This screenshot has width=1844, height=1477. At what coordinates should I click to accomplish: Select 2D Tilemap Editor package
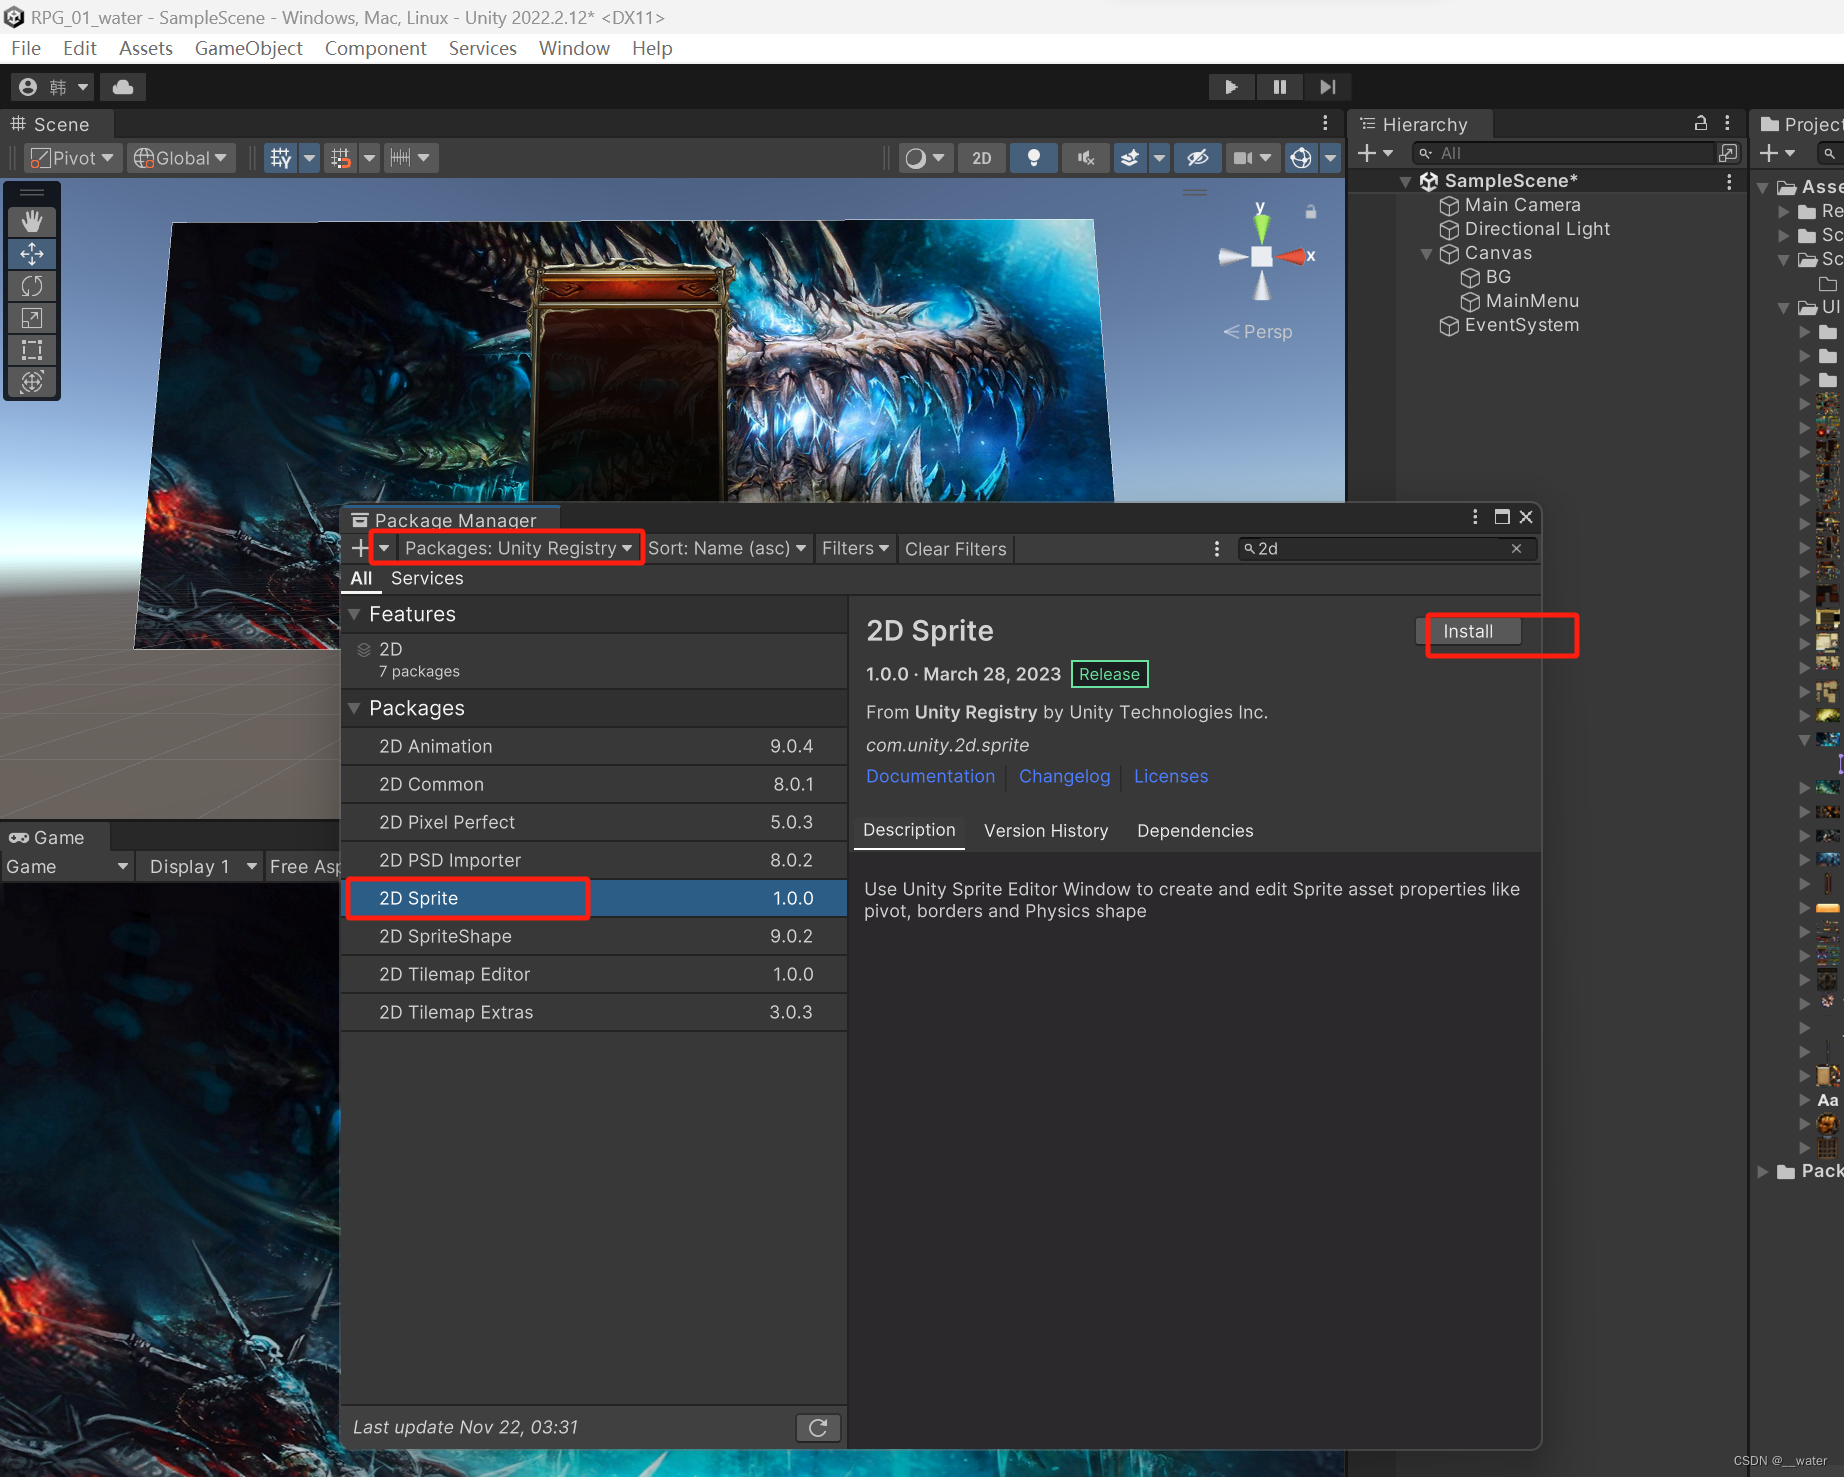point(594,975)
